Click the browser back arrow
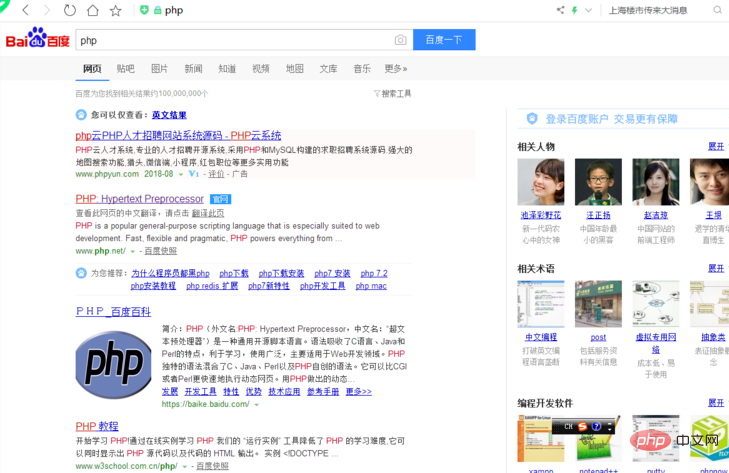Image resolution: width=729 pixels, height=473 pixels. click(x=25, y=10)
